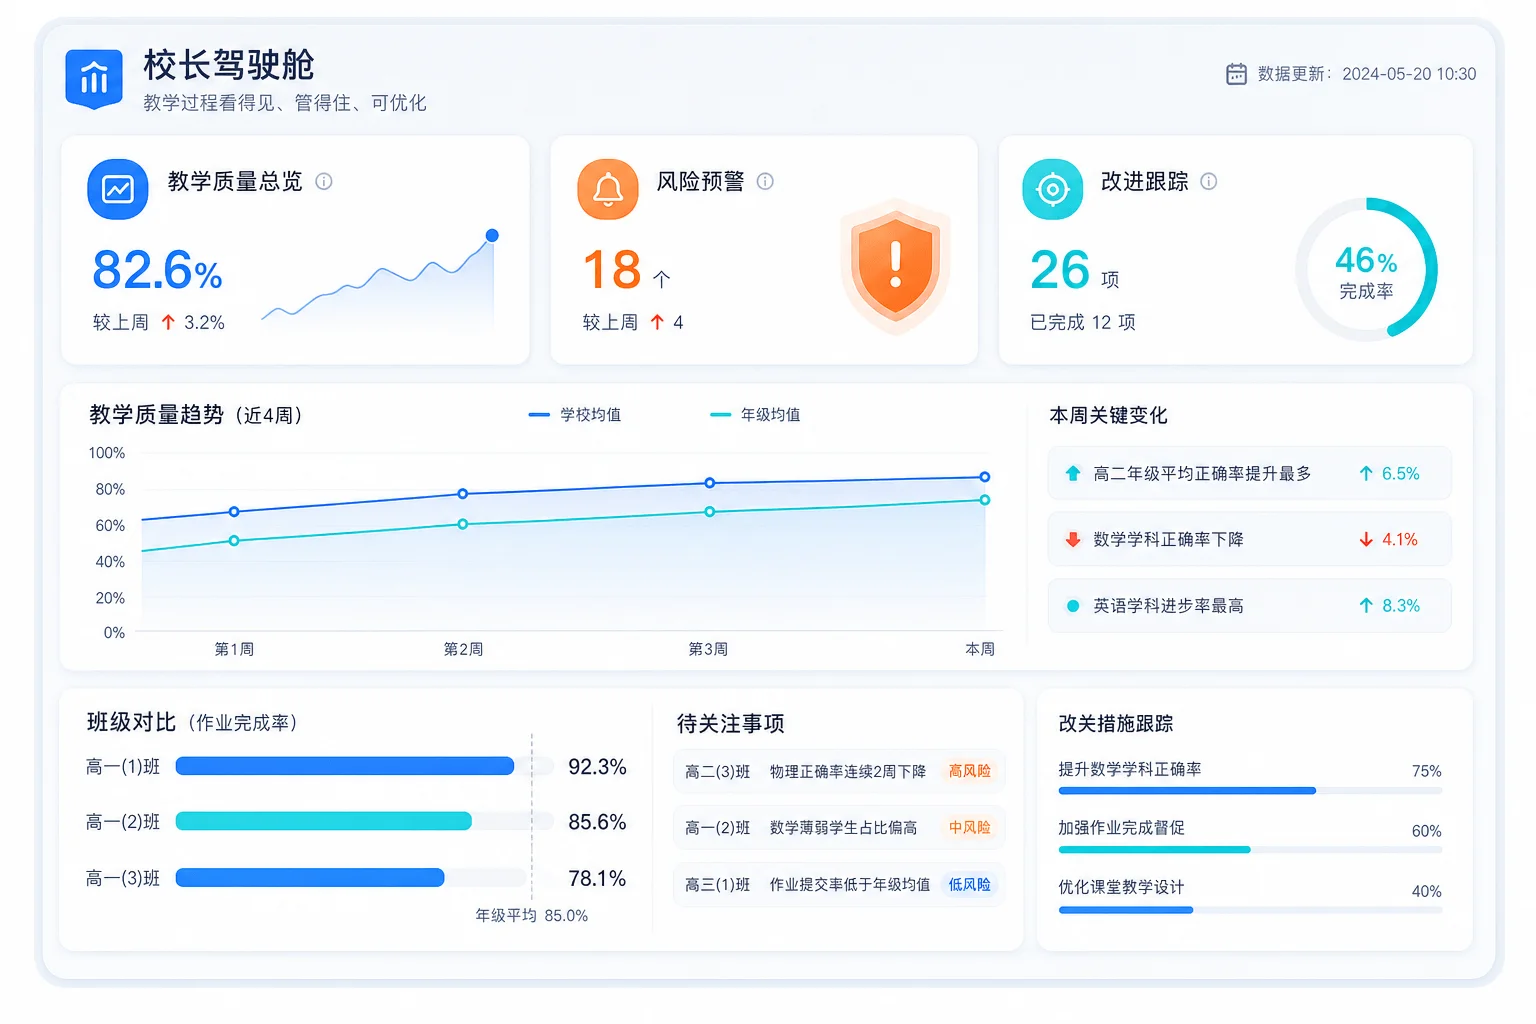Screen dimensions: 1536x1024
Task: Select 年级均值 data point at 第2周
Action: (x=463, y=524)
